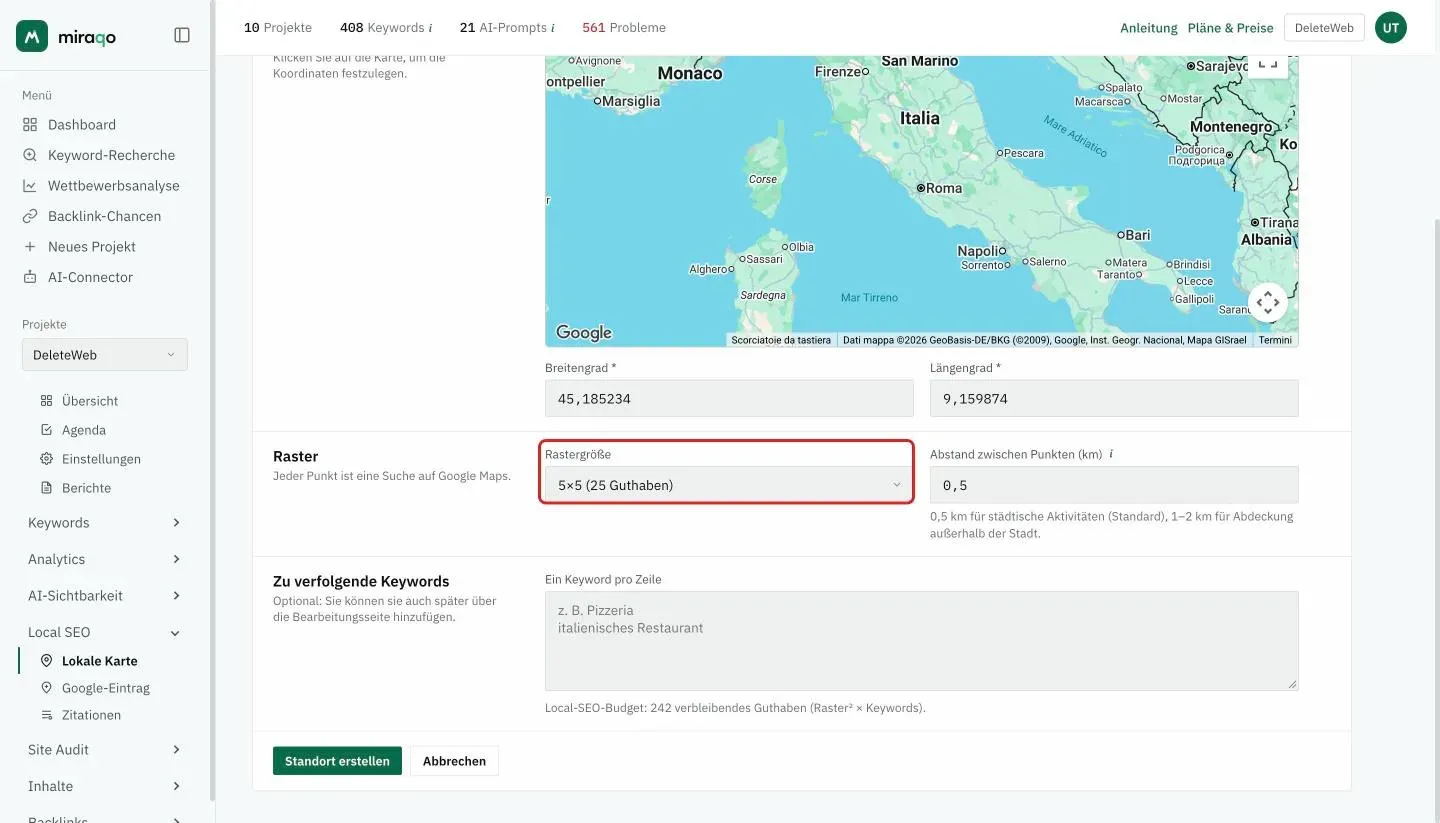Click the Abstand zwischen Punkten input
The image size is (1440, 823).
tap(1114, 485)
